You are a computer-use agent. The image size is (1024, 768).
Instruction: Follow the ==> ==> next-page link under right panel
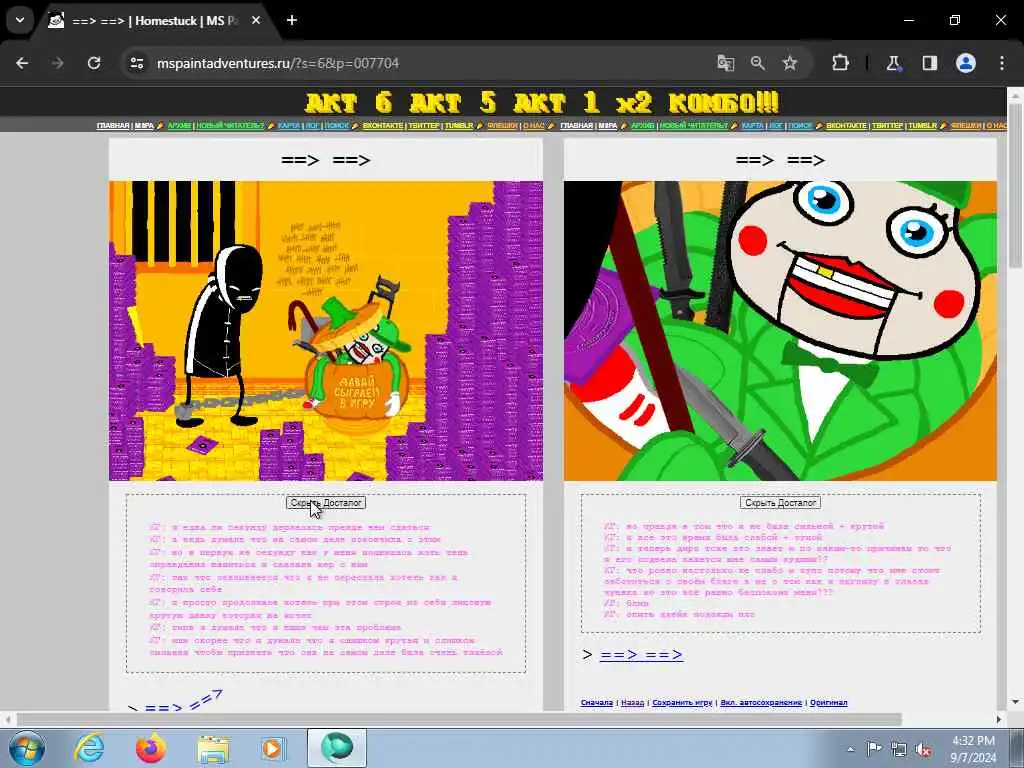(641, 654)
